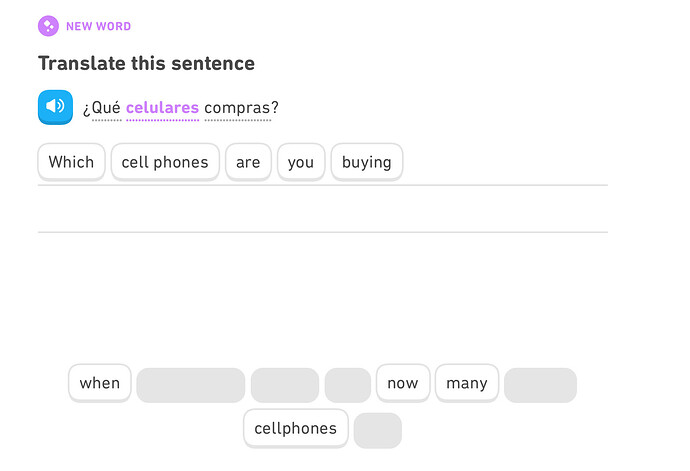The image size is (690, 471).
Task: Show hint for the word "compras?"
Action: [x=241, y=108]
